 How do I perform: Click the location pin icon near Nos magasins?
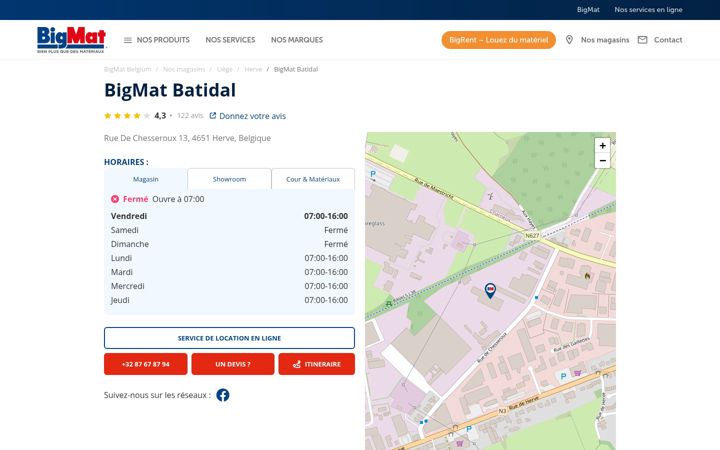(x=569, y=40)
